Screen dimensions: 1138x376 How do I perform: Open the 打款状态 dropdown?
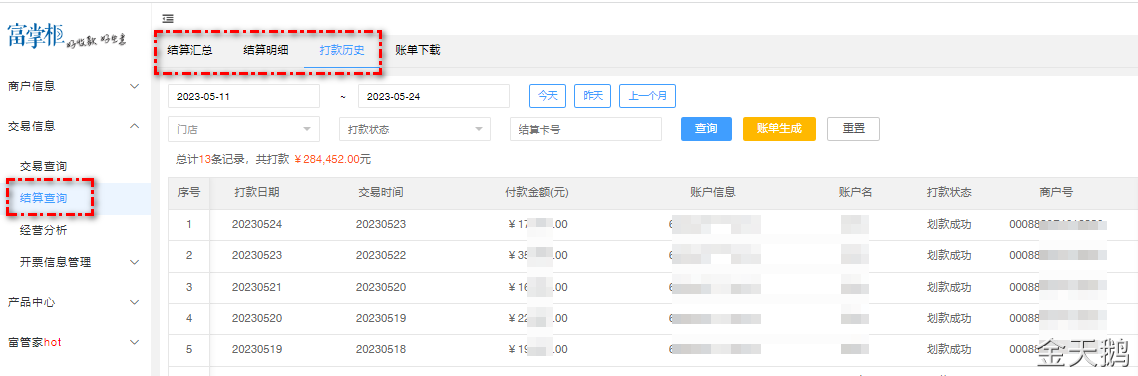click(x=415, y=129)
